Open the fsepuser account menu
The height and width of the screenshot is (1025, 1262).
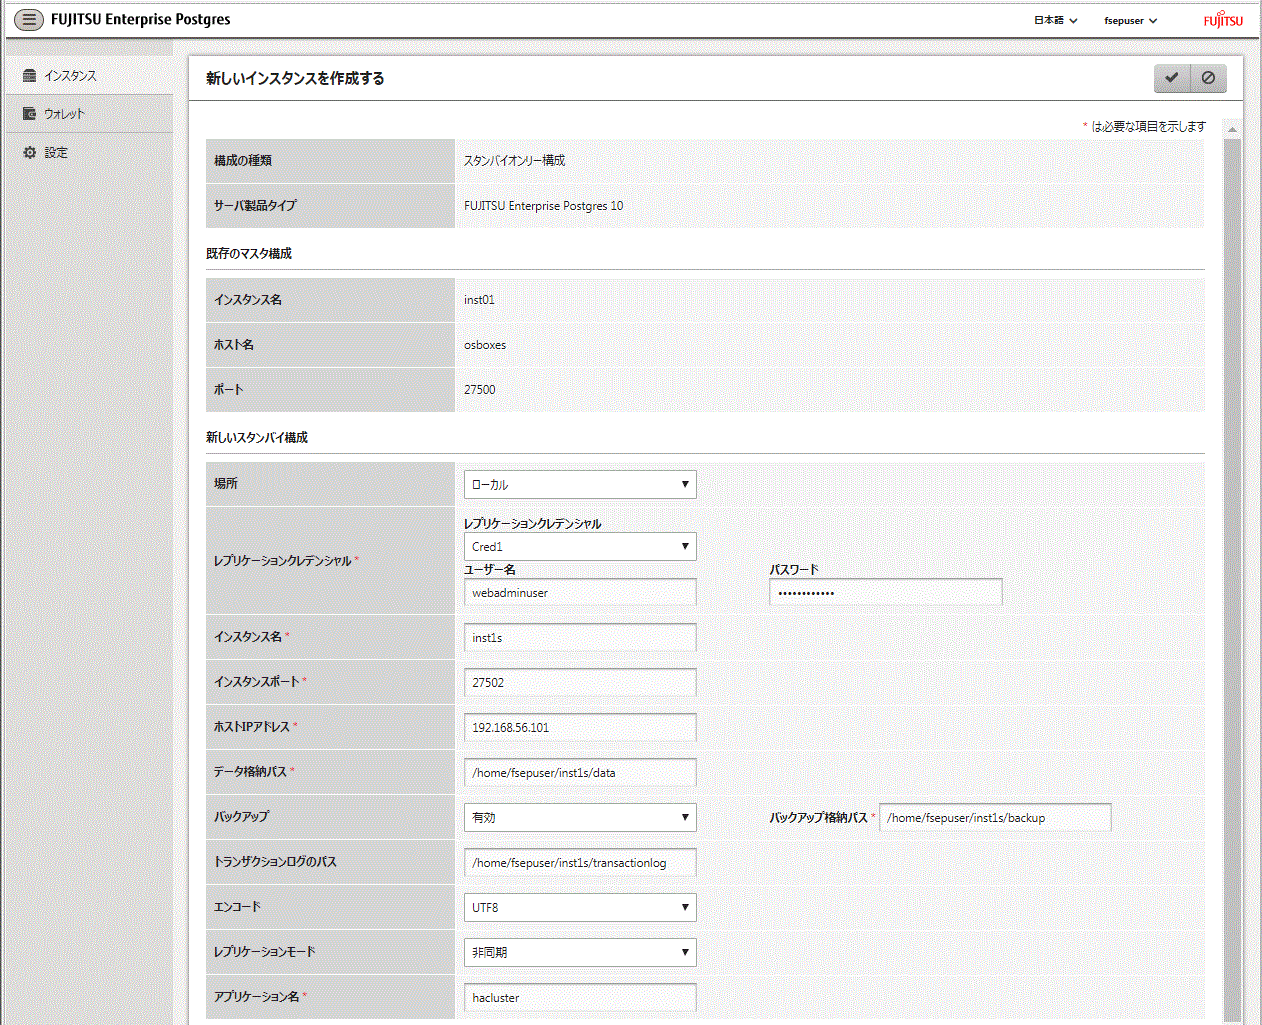[1130, 20]
